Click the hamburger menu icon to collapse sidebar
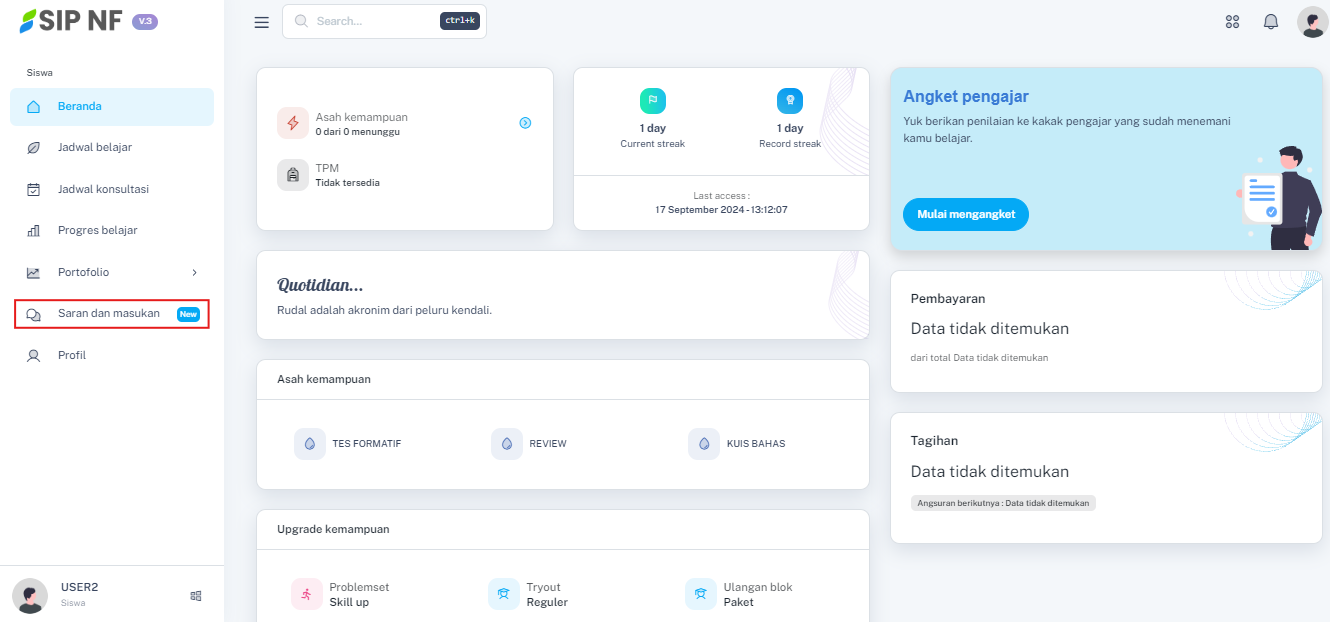Viewport: 1330px width, 622px height. click(262, 22)
